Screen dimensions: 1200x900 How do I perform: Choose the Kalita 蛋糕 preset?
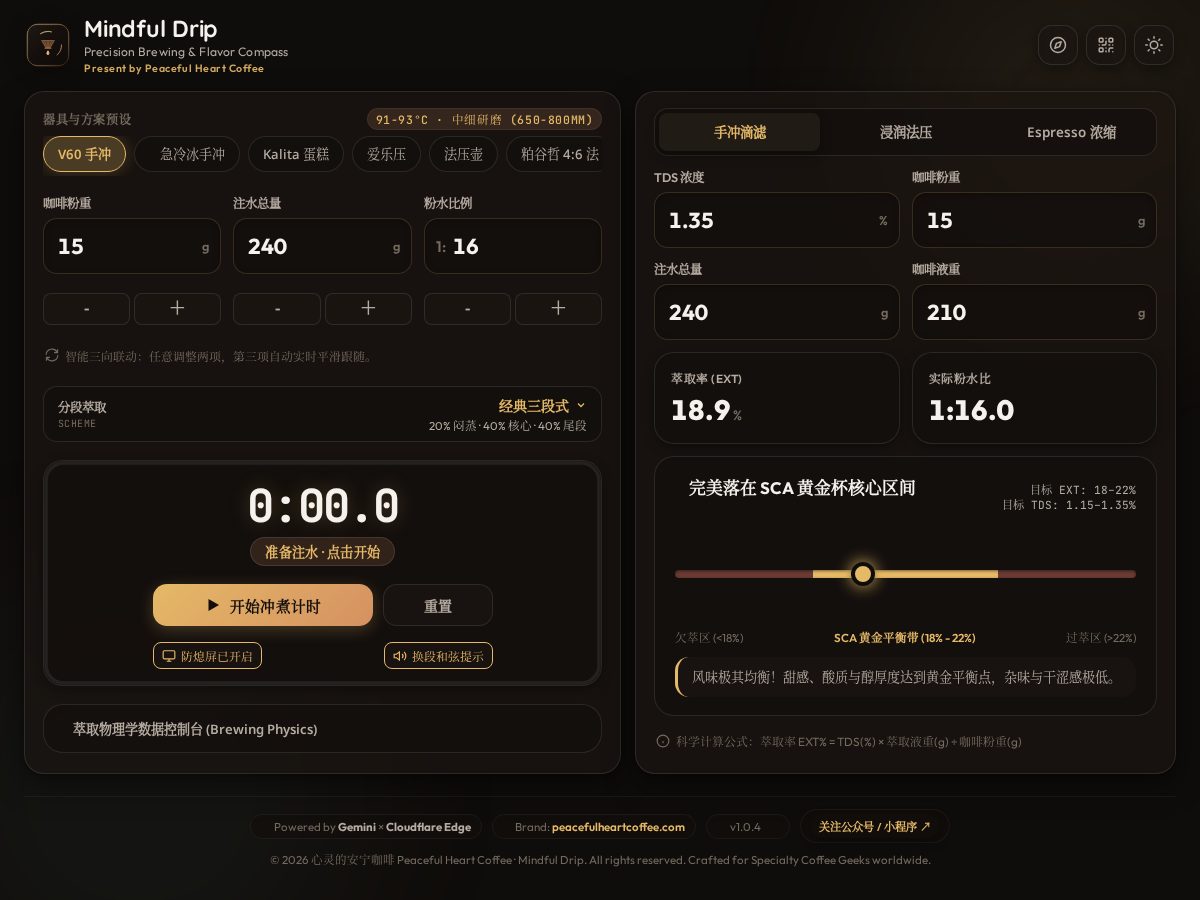click(296, 154)
